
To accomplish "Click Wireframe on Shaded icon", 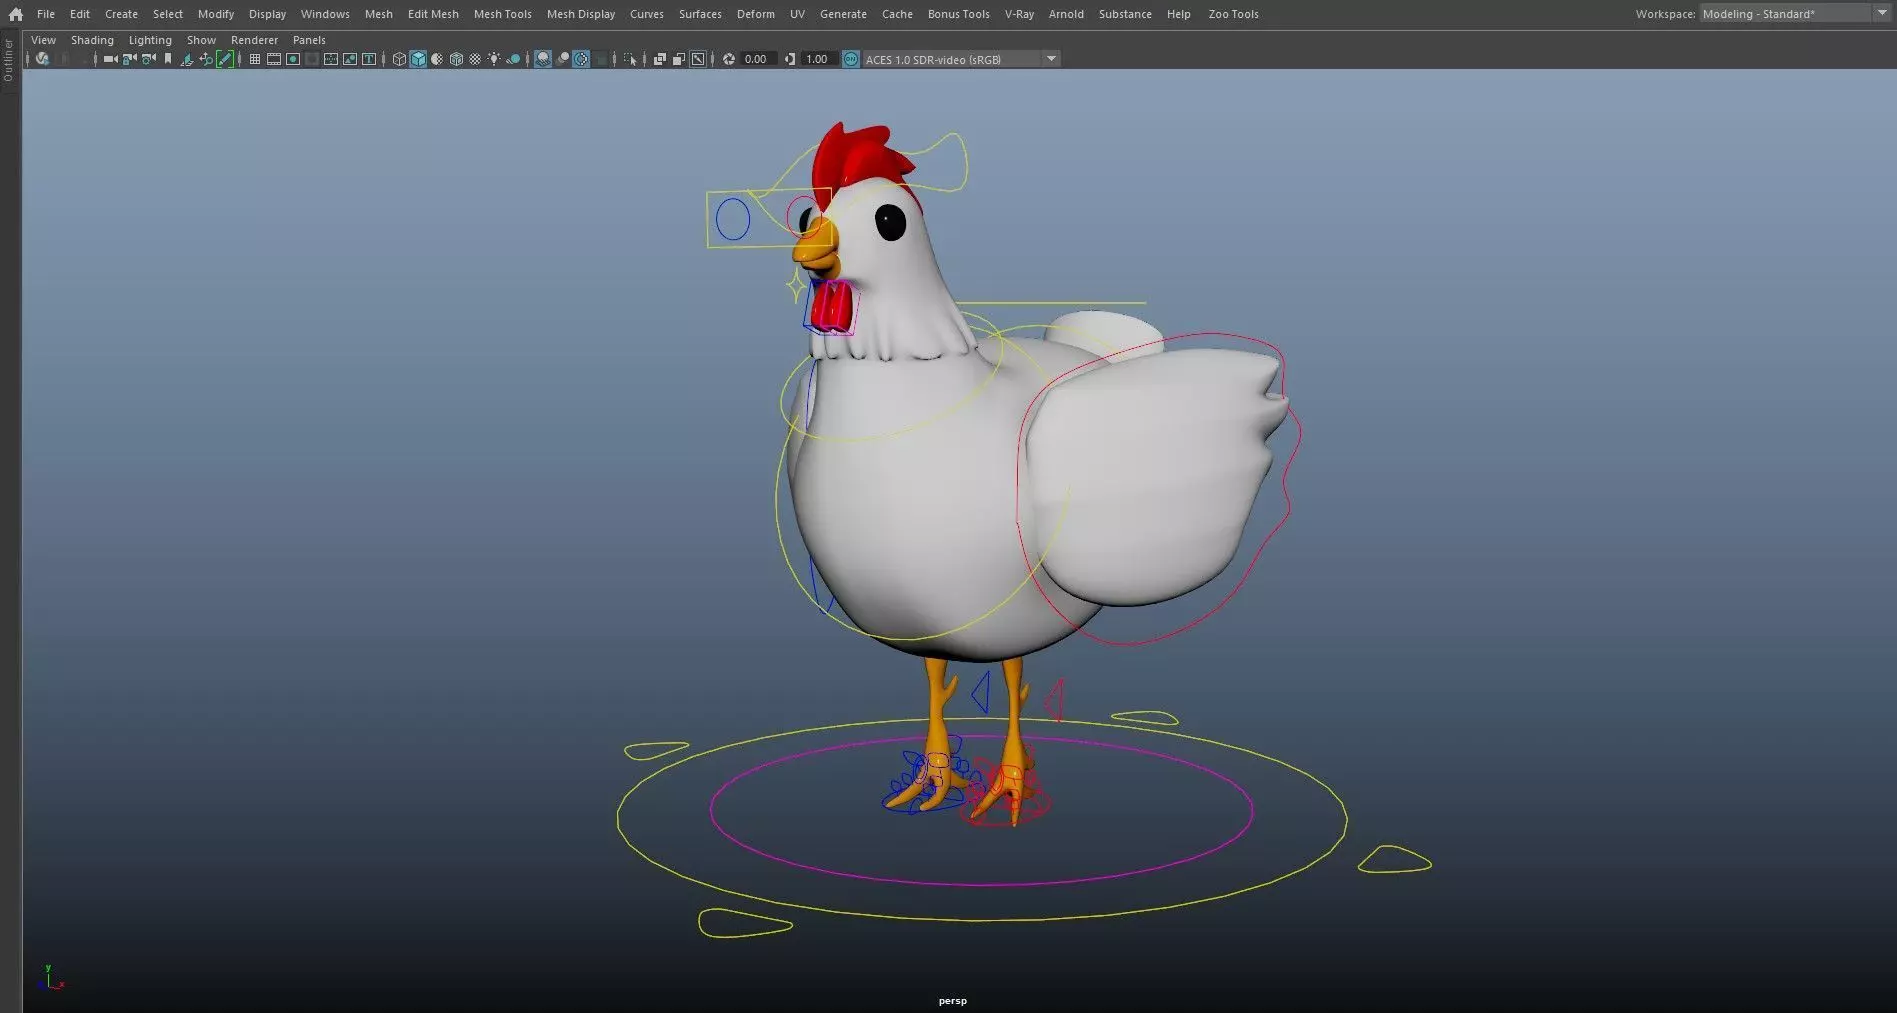I will click(x=456, y=59).
